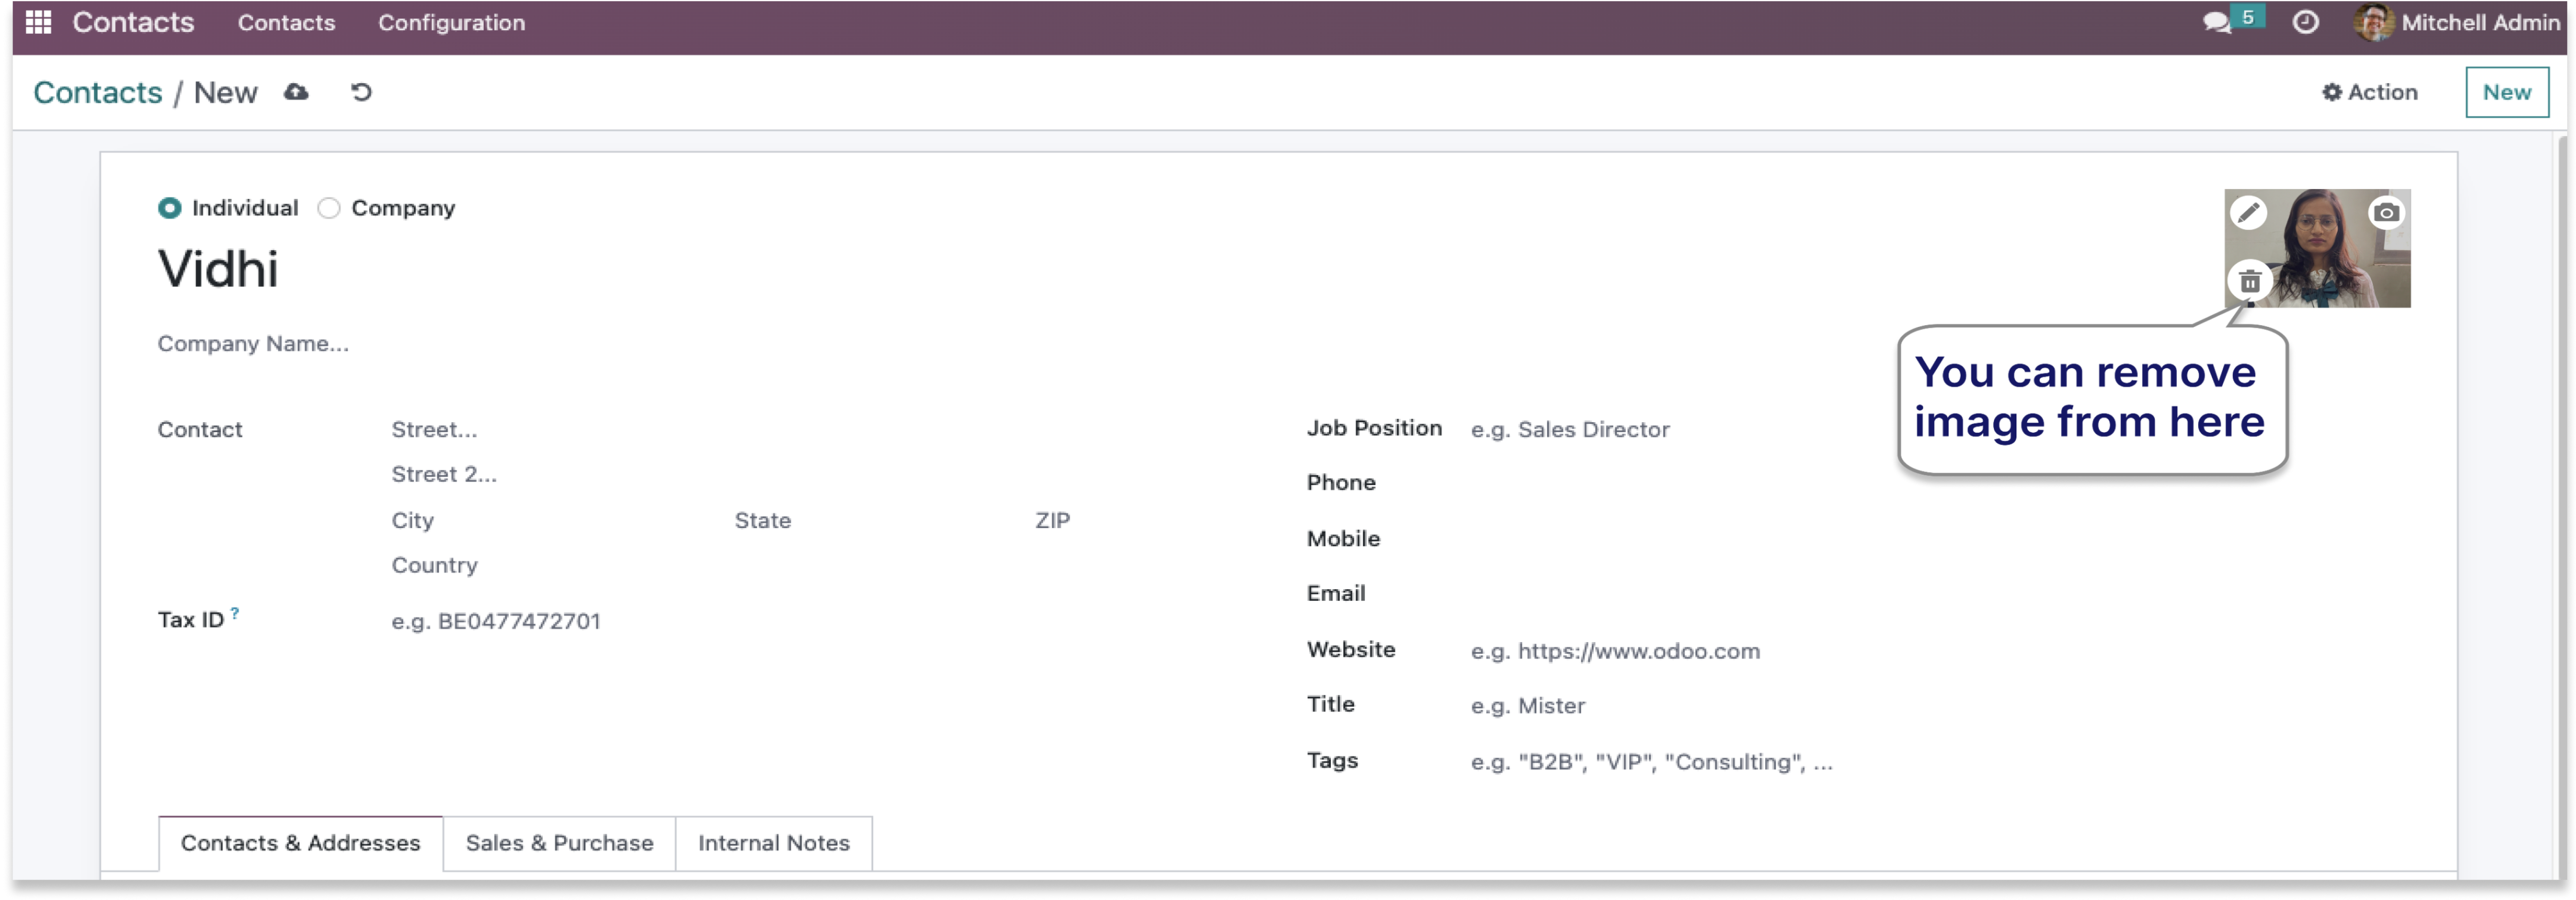Image resolution: width=2576 pixels, height=900 pixels.
Task: Click the pencil edit image icon
Action: [2248, 212]
